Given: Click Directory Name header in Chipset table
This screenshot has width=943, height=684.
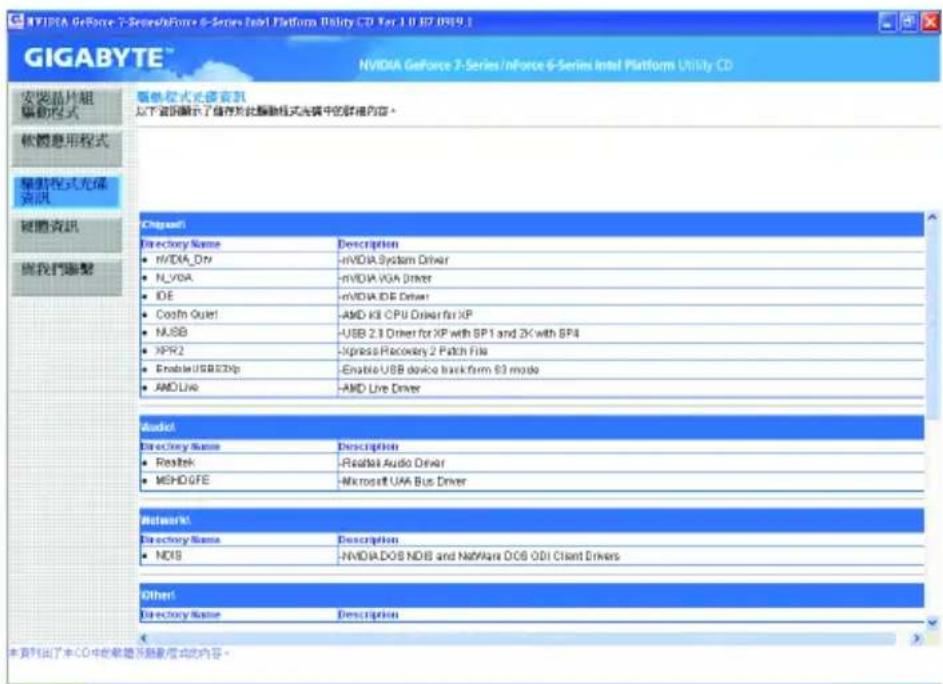Looking at the screenshot, I should click(x=180, y=244).
